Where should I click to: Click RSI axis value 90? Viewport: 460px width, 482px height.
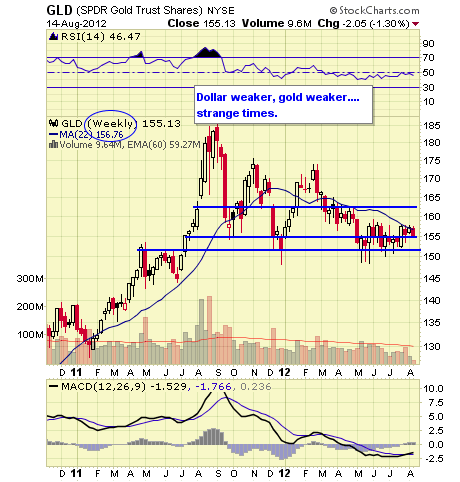pyautogui.click(x=428, y=44)
